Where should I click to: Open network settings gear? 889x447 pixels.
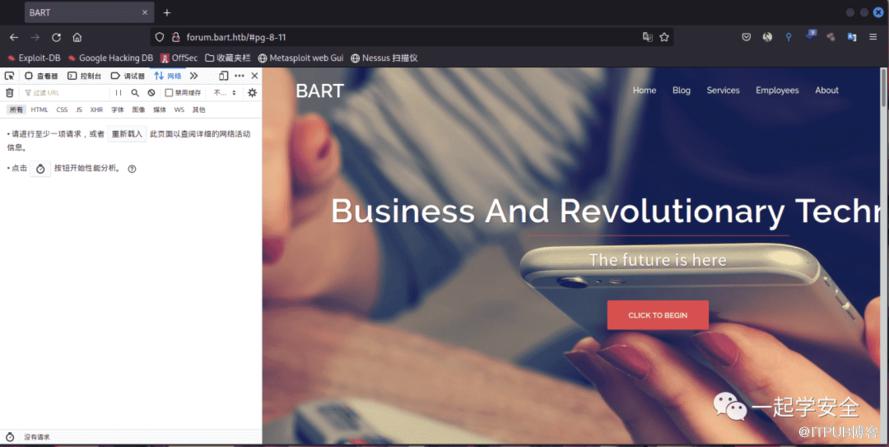tap(252, 92)
